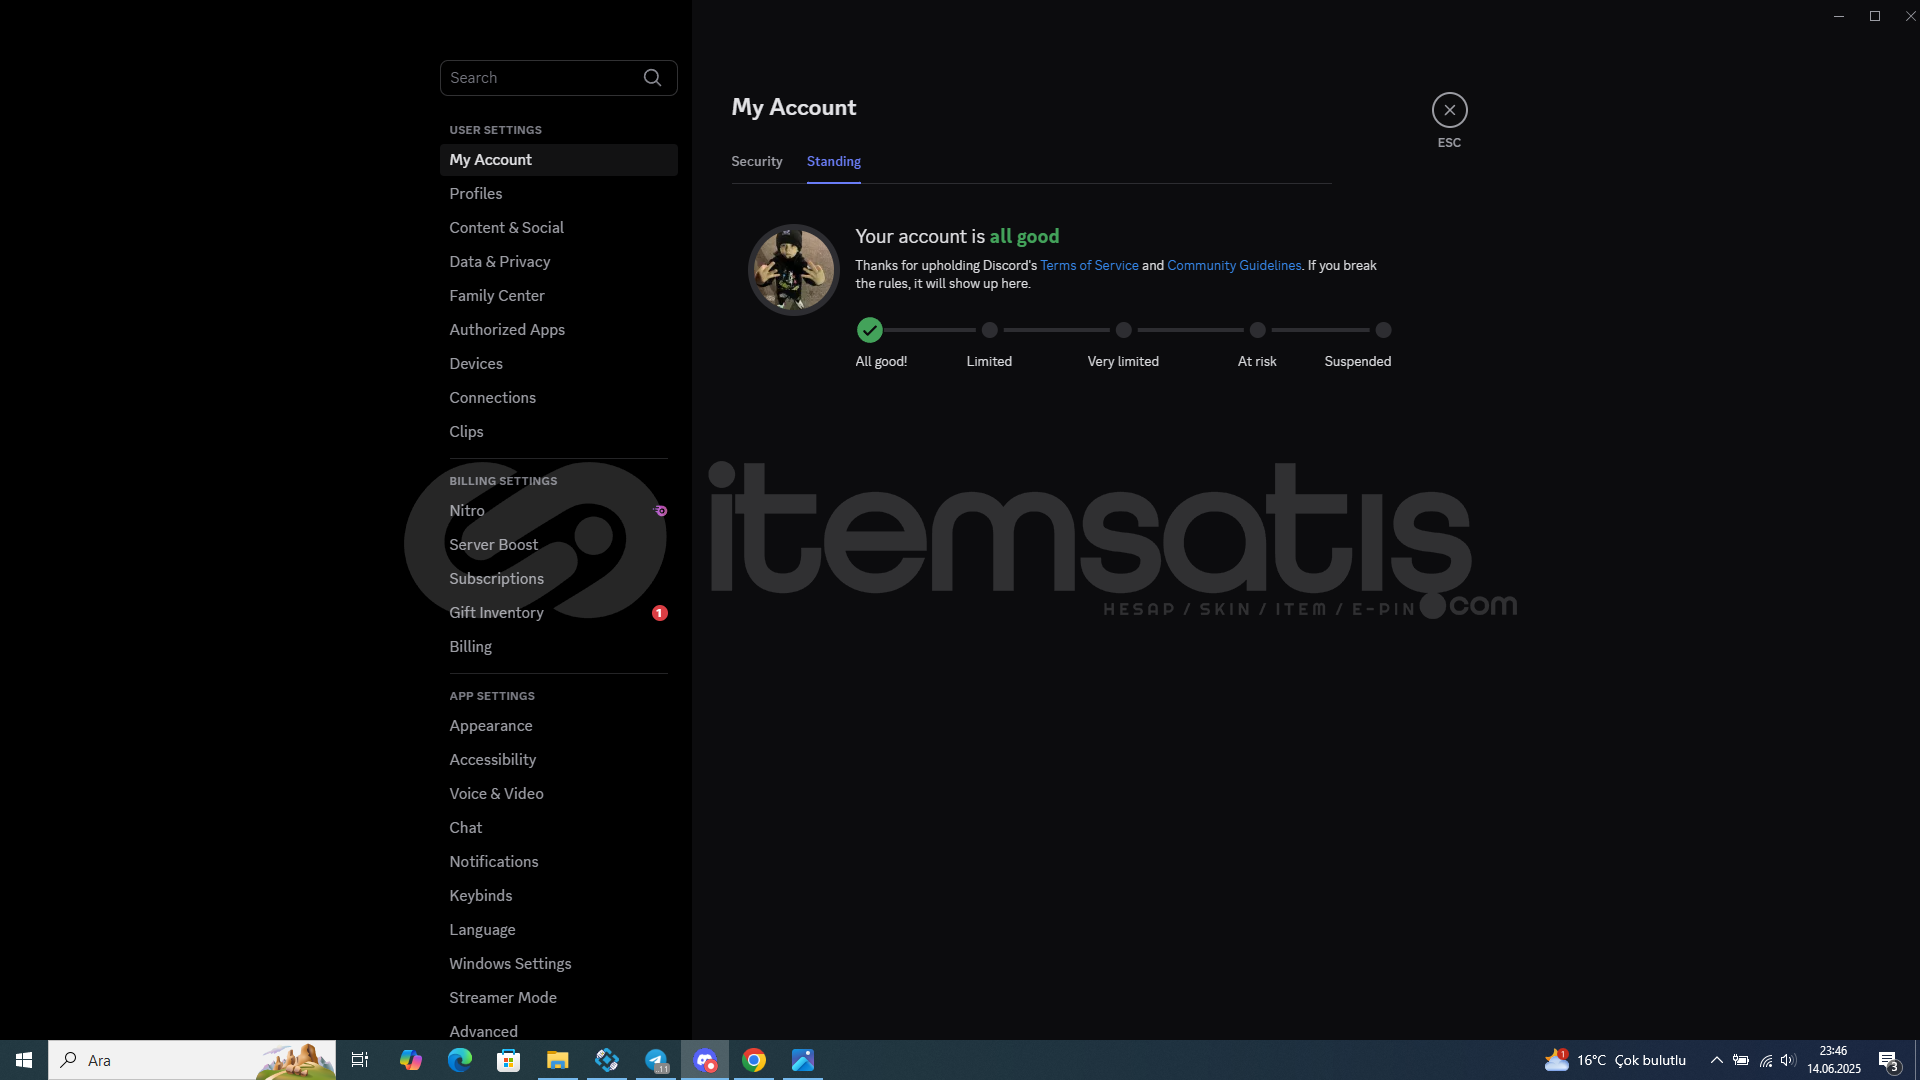Open the Photos app taskbar icon
This screenshot has height=1080, width=1920.
[x=803, y=1060]
